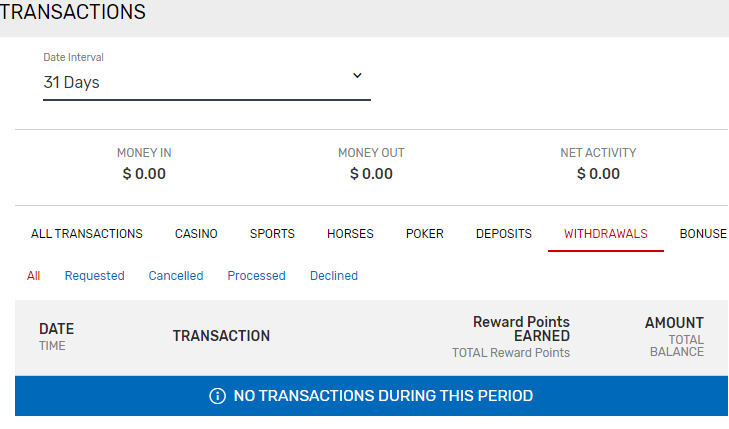Screen dimensions: 729x429
Task: Filter withdrawals by Processed
Action: point(256,276)
